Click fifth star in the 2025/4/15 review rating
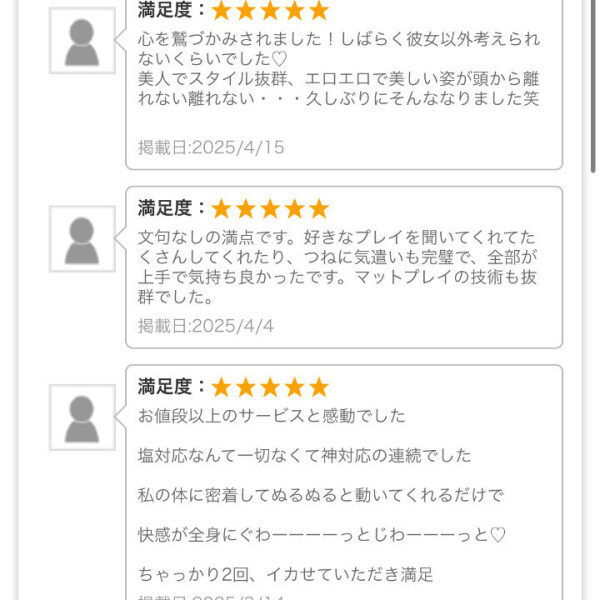 click(x=319, y=11)
